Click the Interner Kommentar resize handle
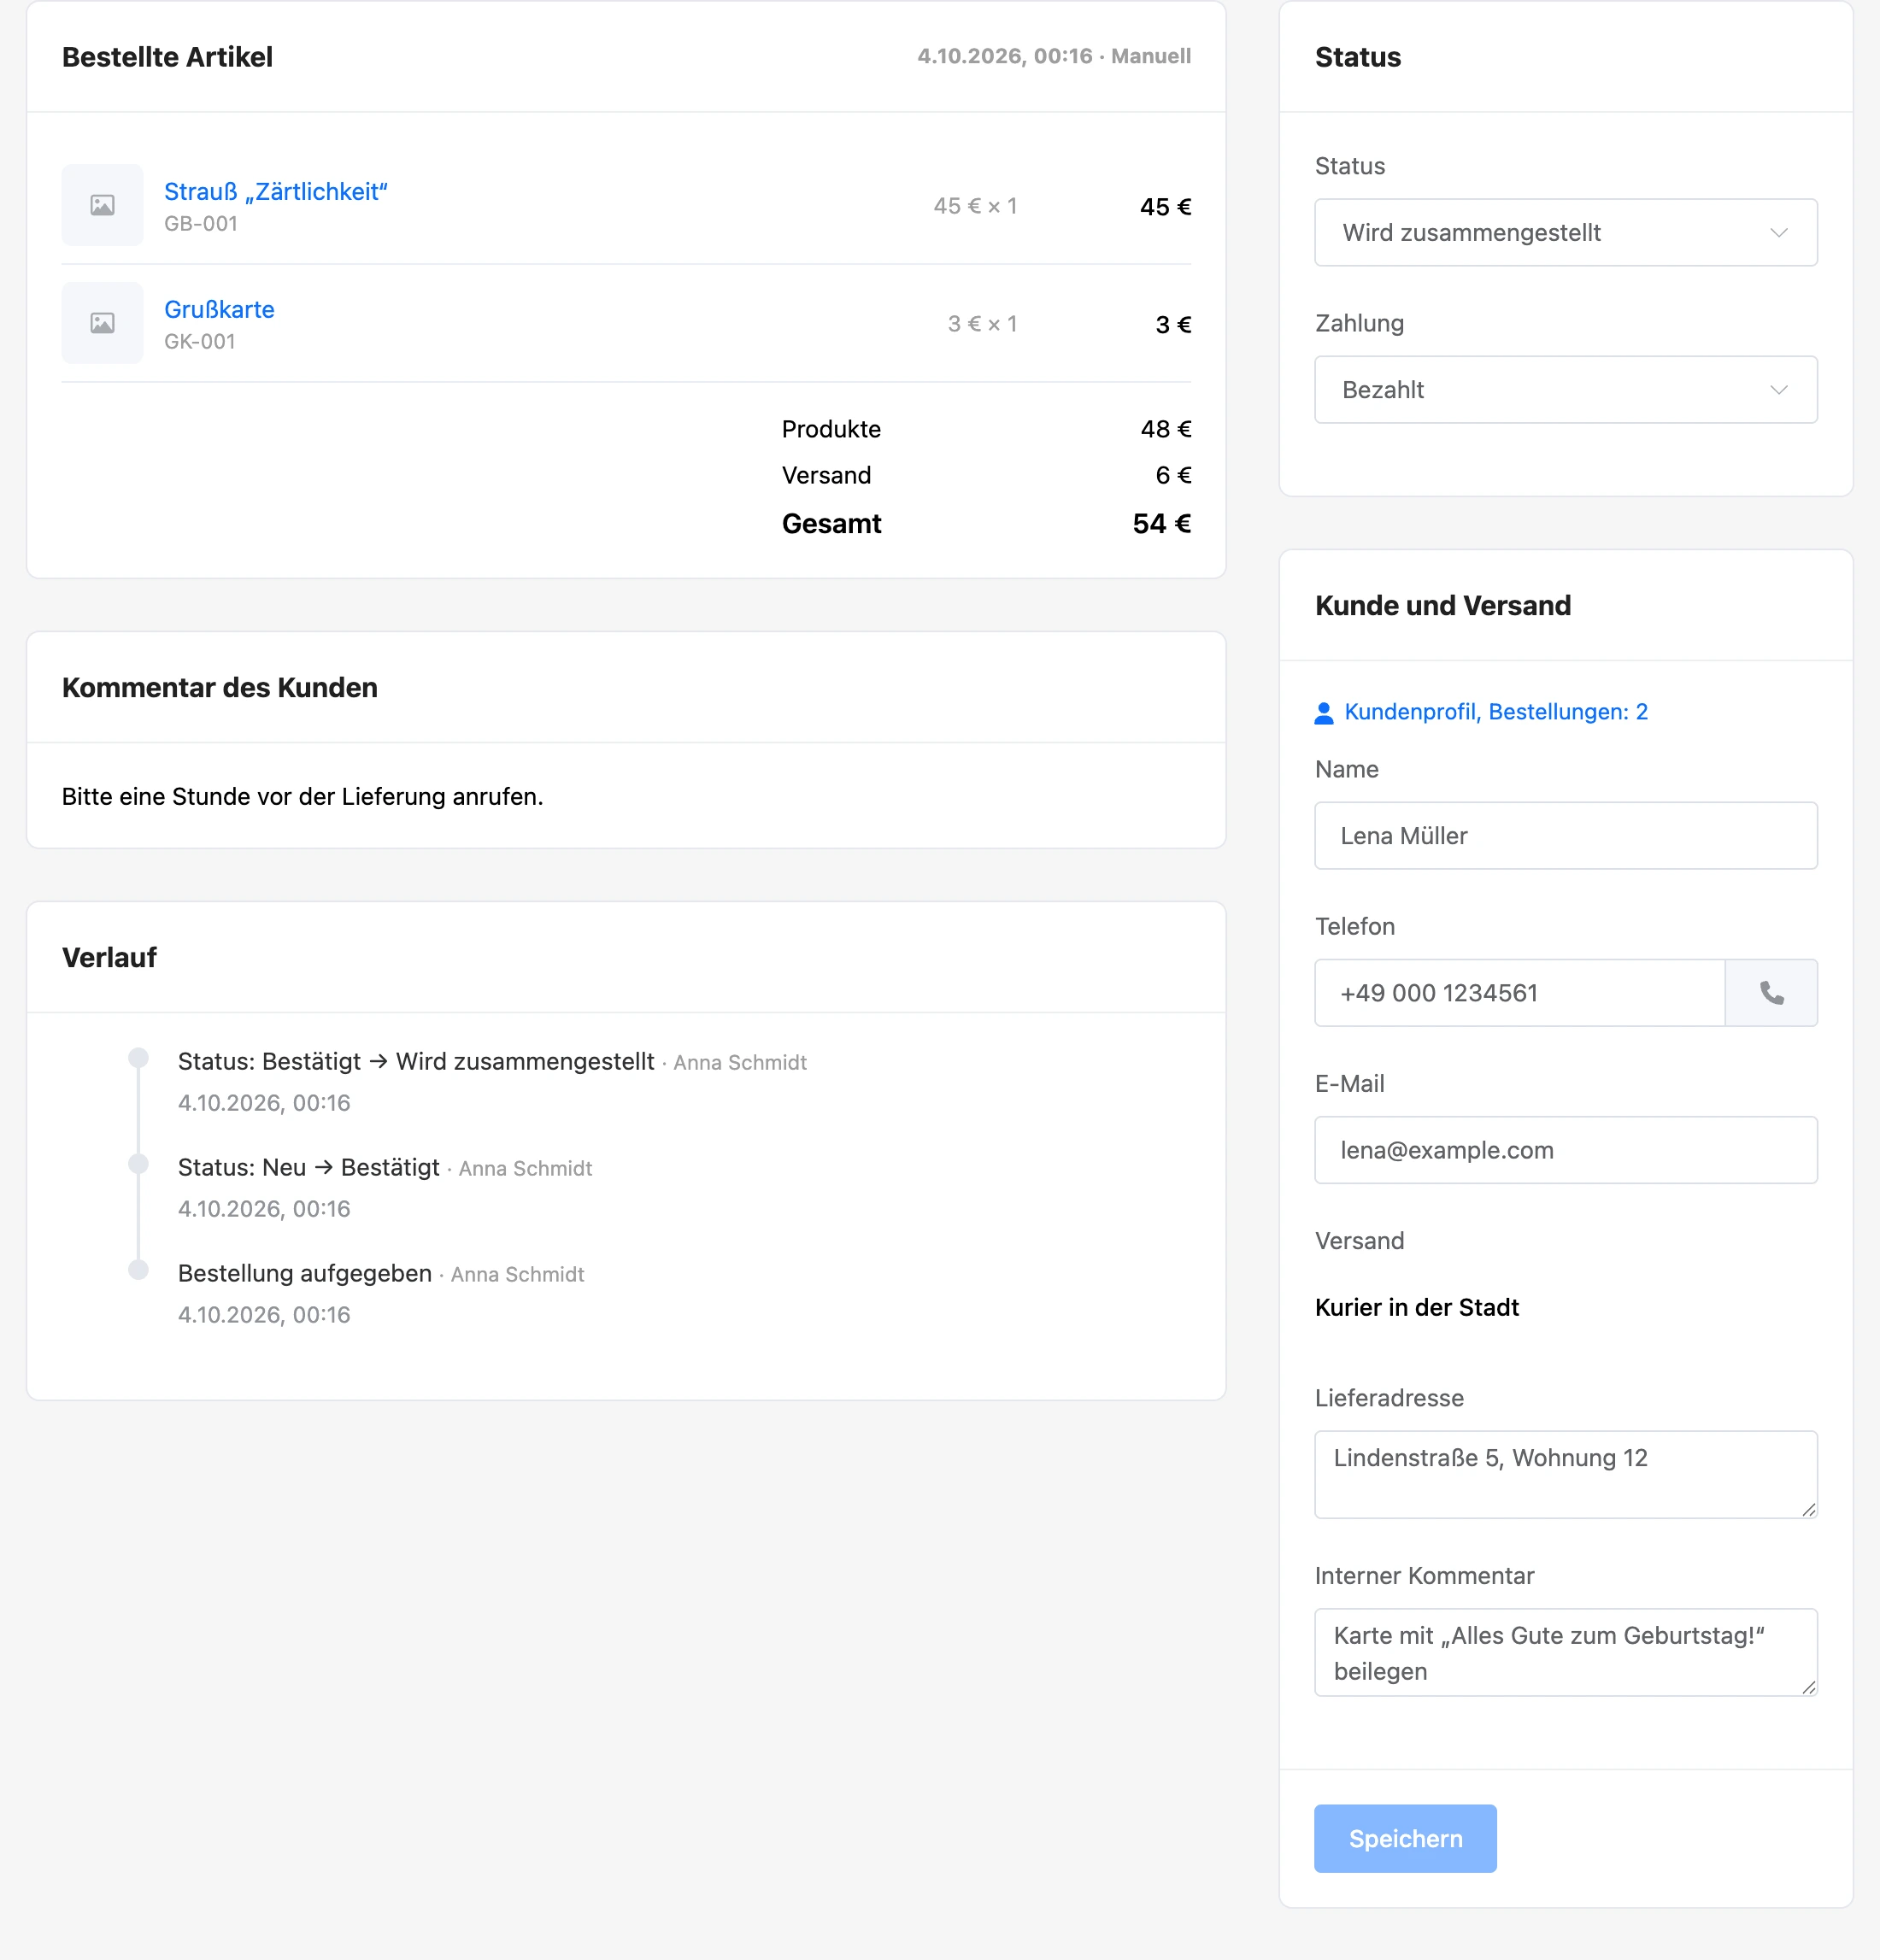Screen dimensions: 1880x1960 coord(1809,1687)
